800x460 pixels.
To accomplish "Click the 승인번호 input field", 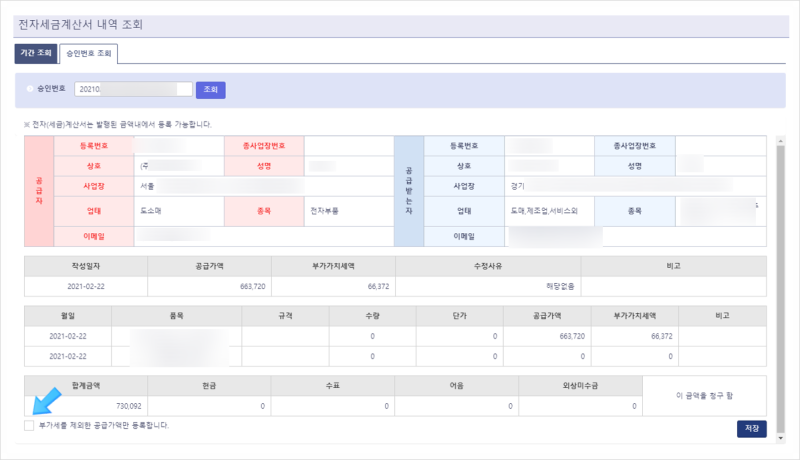I will tap(133, 89).
